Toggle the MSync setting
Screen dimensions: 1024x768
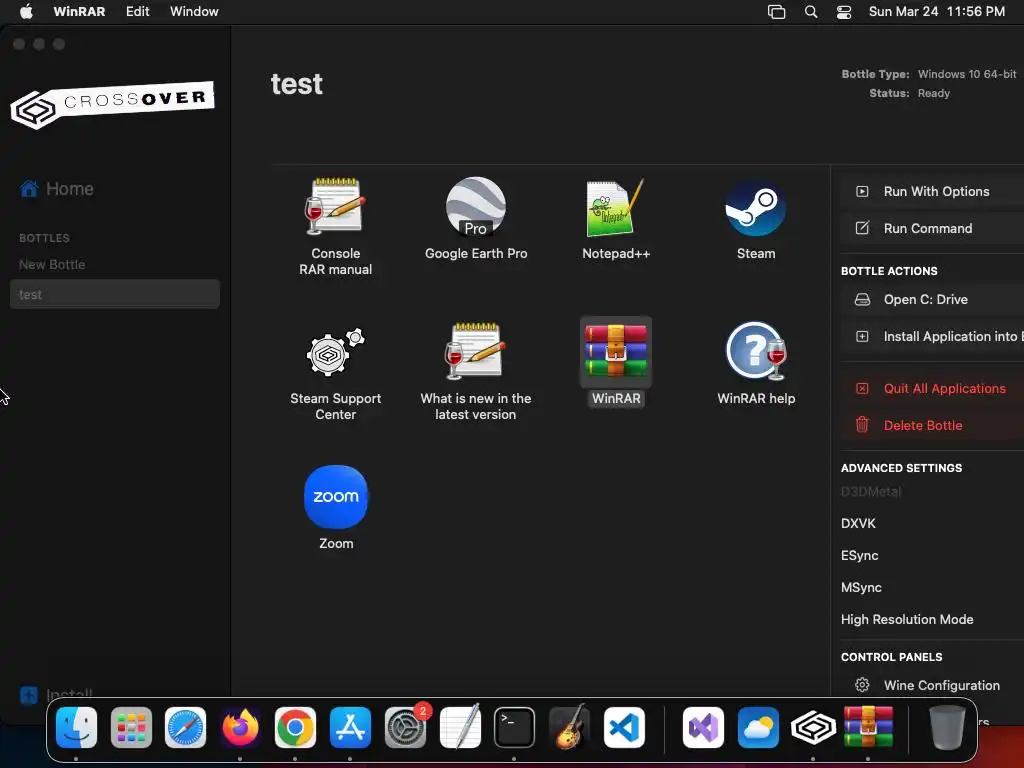click(x=861, y=587)
